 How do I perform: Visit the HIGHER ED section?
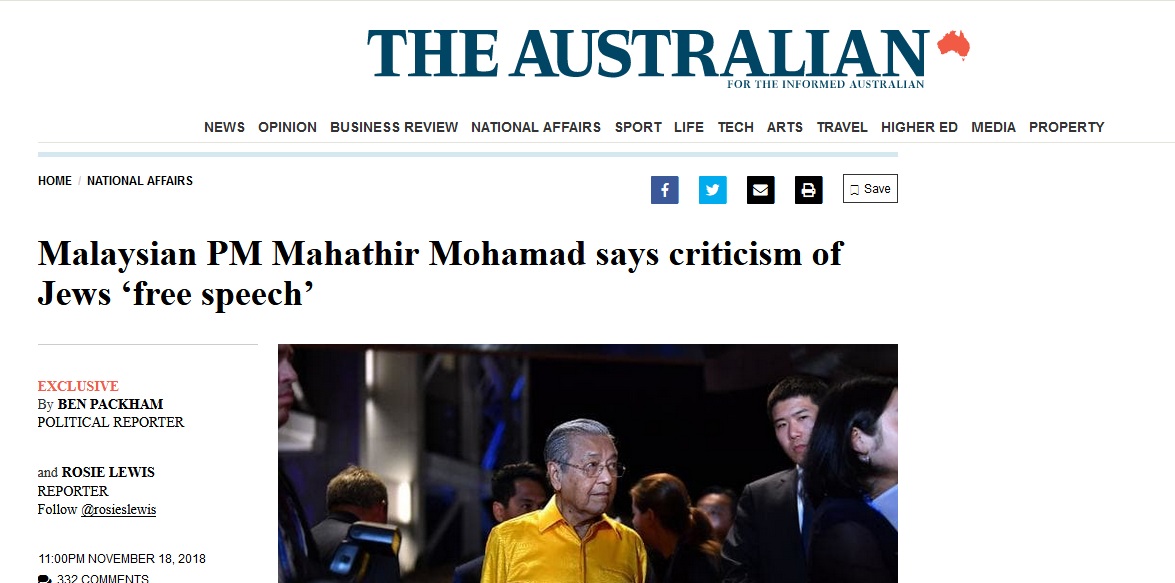click(x=919, y=127)
